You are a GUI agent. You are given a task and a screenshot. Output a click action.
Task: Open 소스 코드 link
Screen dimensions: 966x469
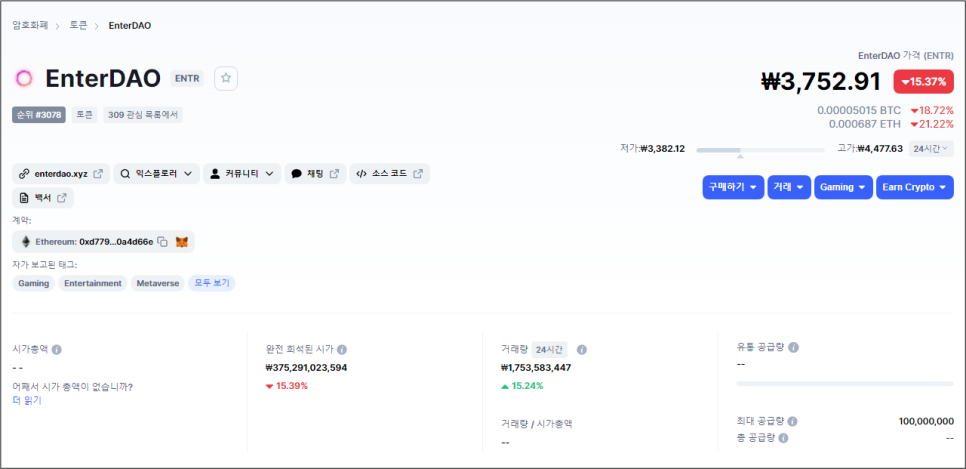pyautogui.click(x=389, y=174)
